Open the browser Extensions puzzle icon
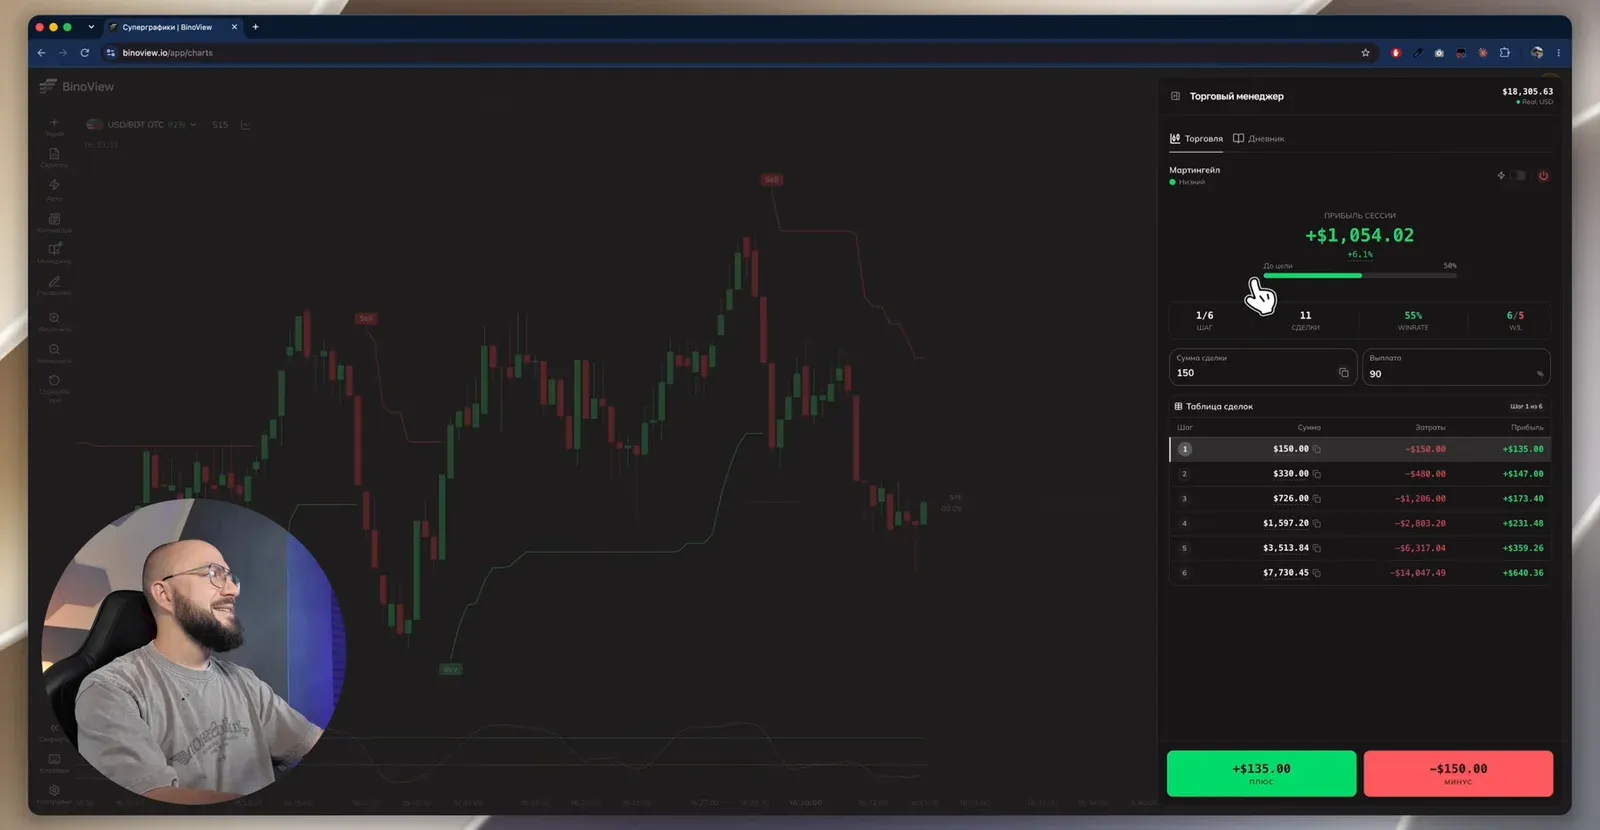The width and height of the screenshot is (1600, 830). pos(1504,53)
